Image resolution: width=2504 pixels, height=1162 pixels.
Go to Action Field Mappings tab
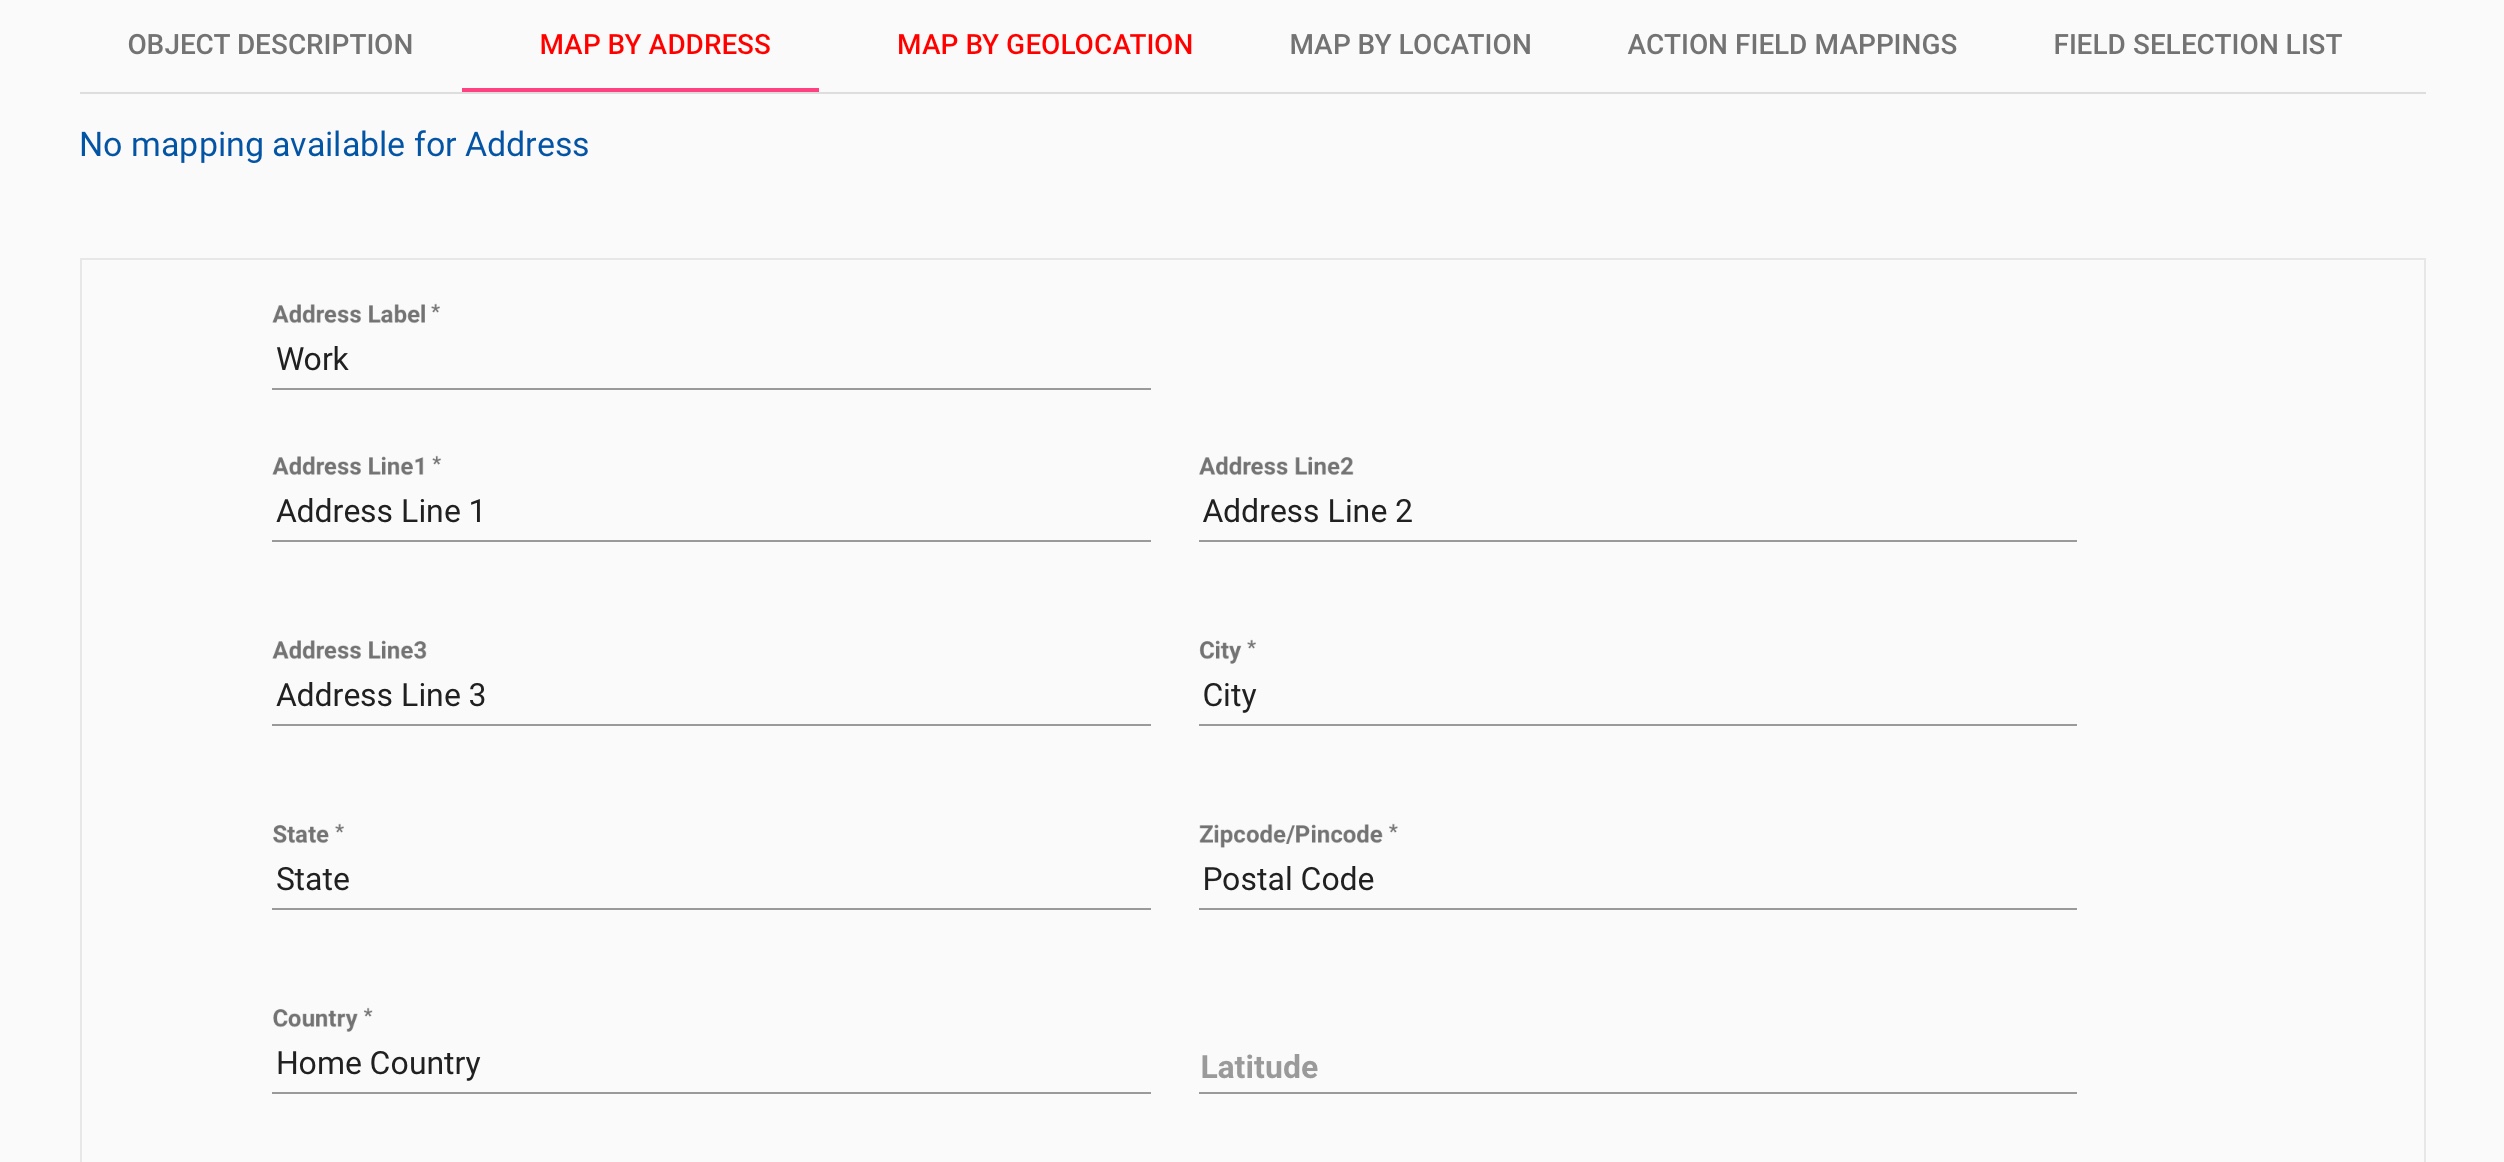[x=1792, y=45]
